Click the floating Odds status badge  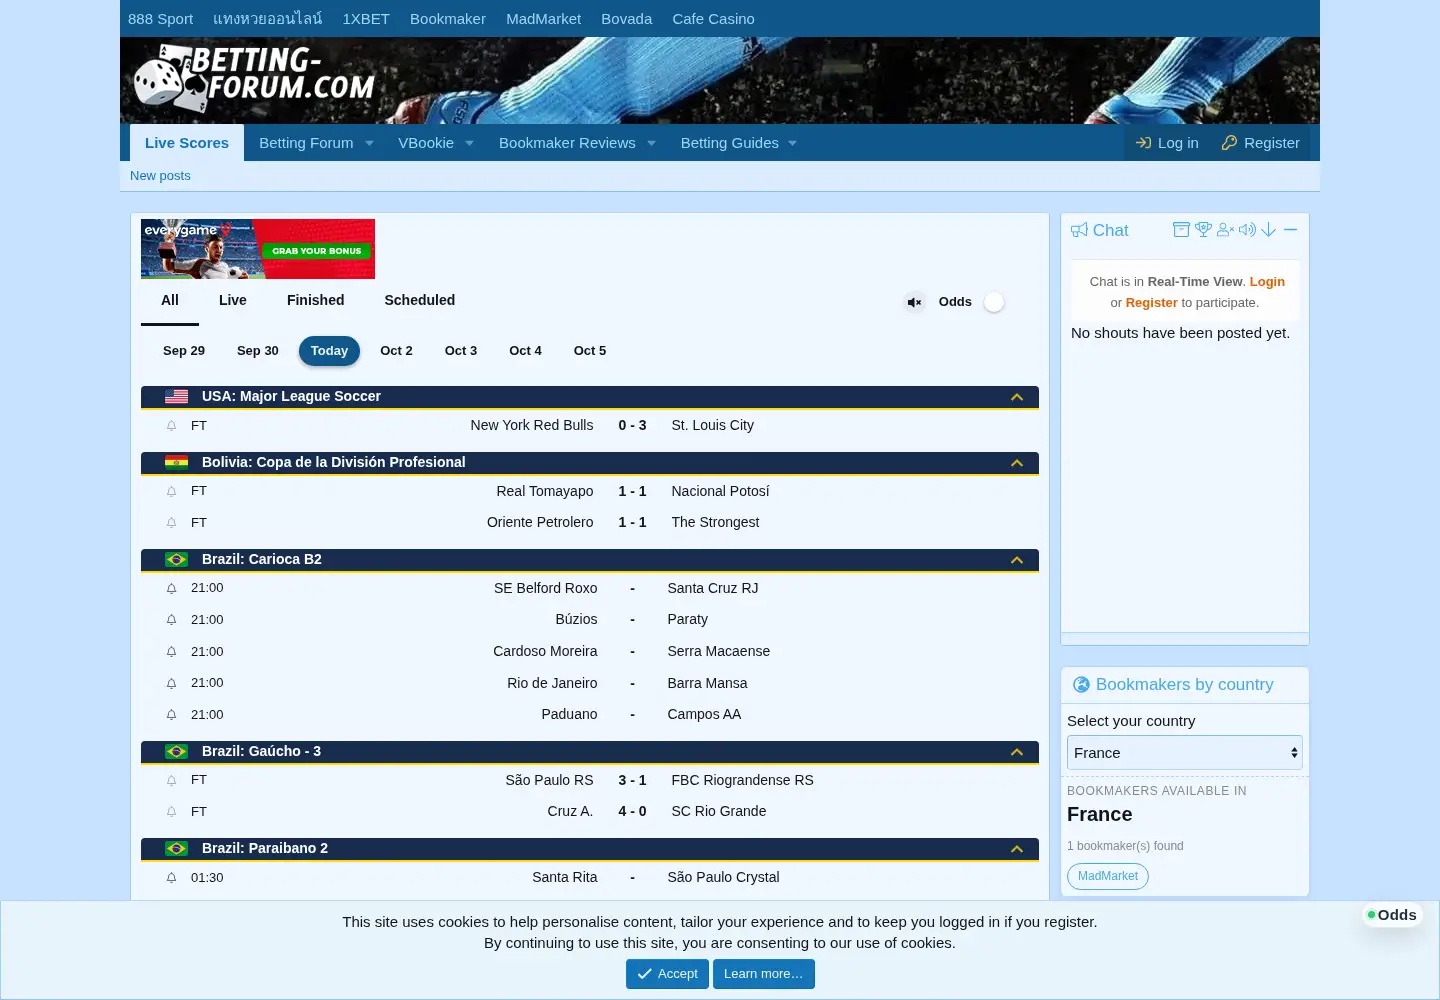(1391, 915)
